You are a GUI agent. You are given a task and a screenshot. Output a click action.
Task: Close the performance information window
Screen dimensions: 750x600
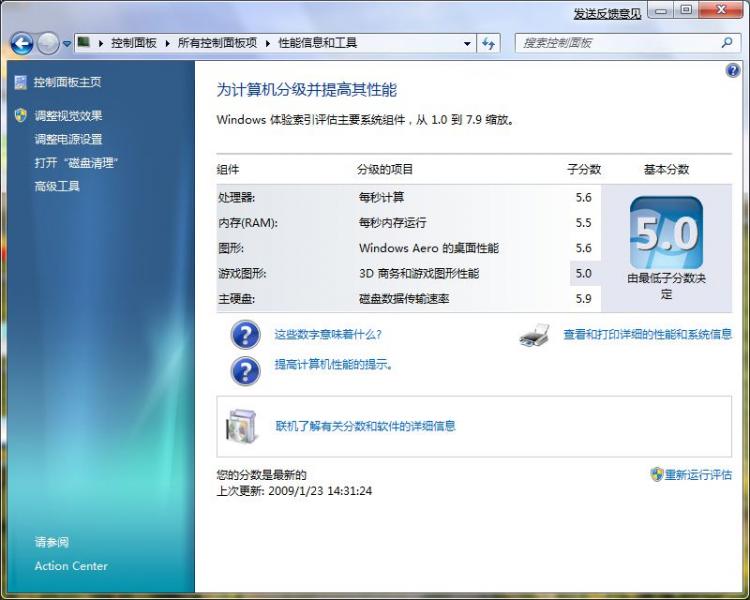click(721, 10)
